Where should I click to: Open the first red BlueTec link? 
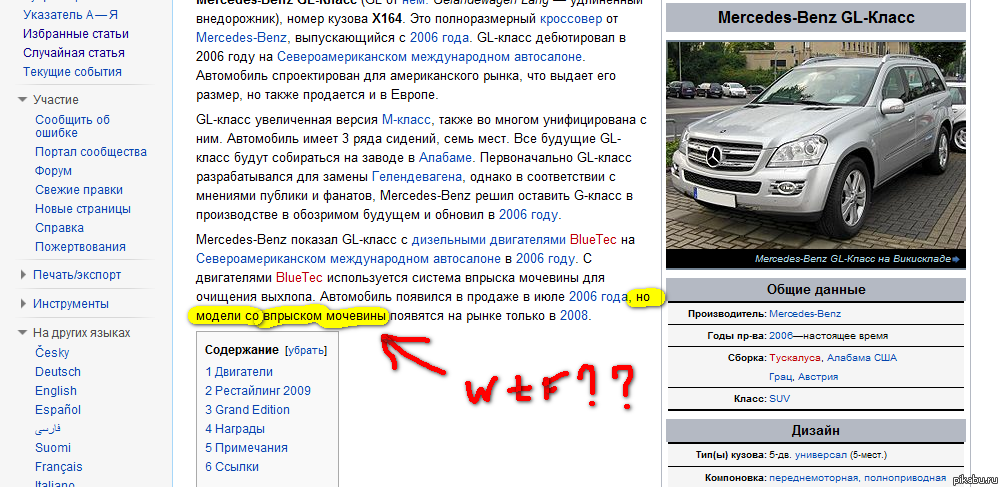tap(593, 240)
